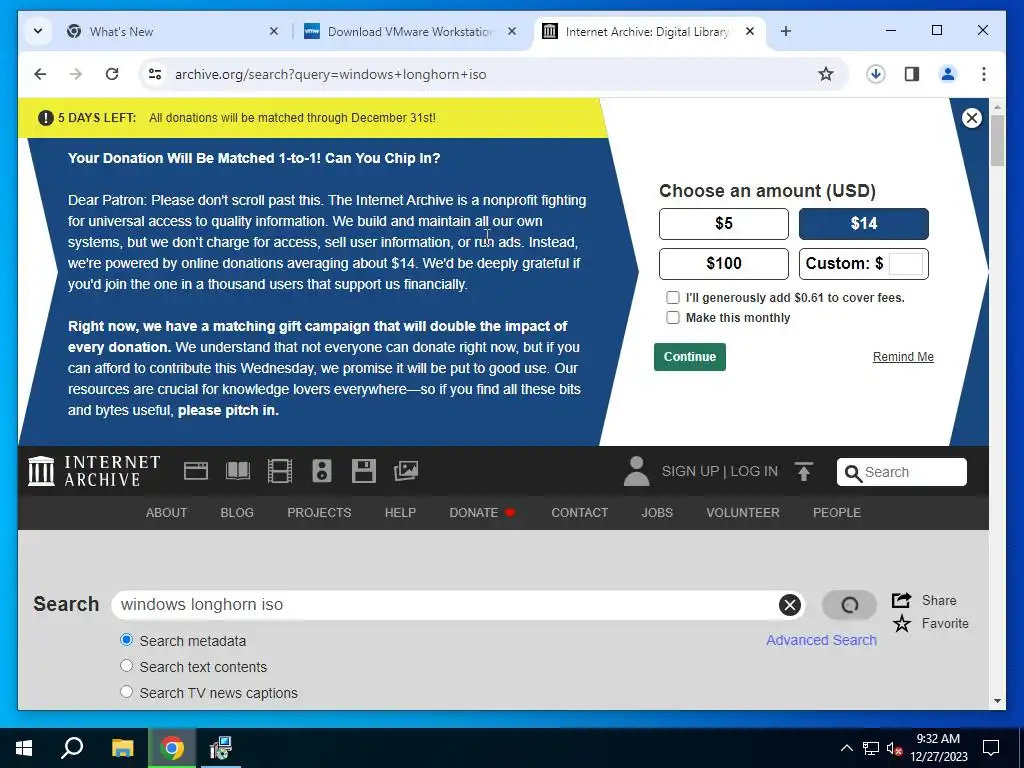Select the Search text contents radio button
Image resolution: width=1024 pixels, height=768 pixels.
tap(127, 666)
